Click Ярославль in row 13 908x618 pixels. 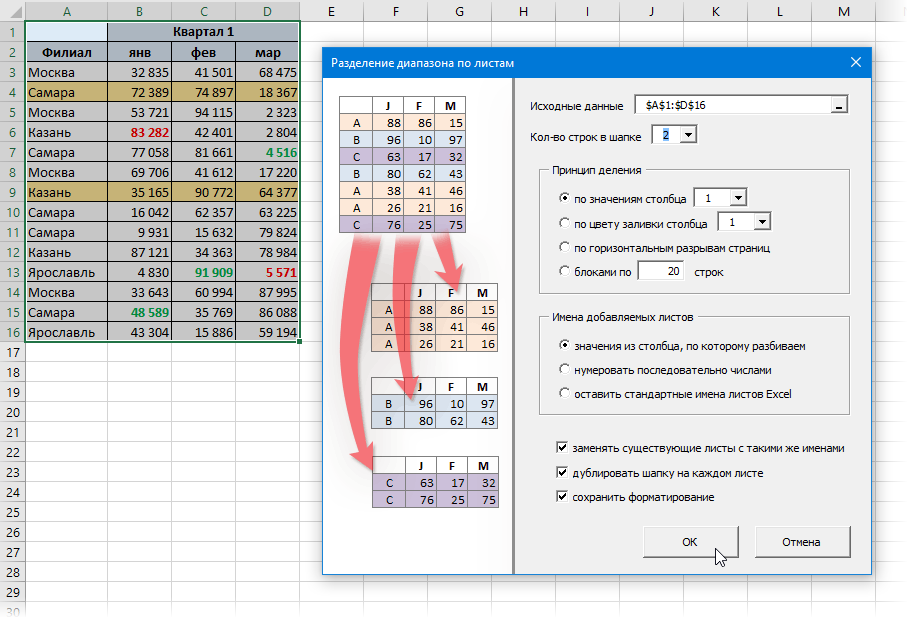click(x=67, y=272)
